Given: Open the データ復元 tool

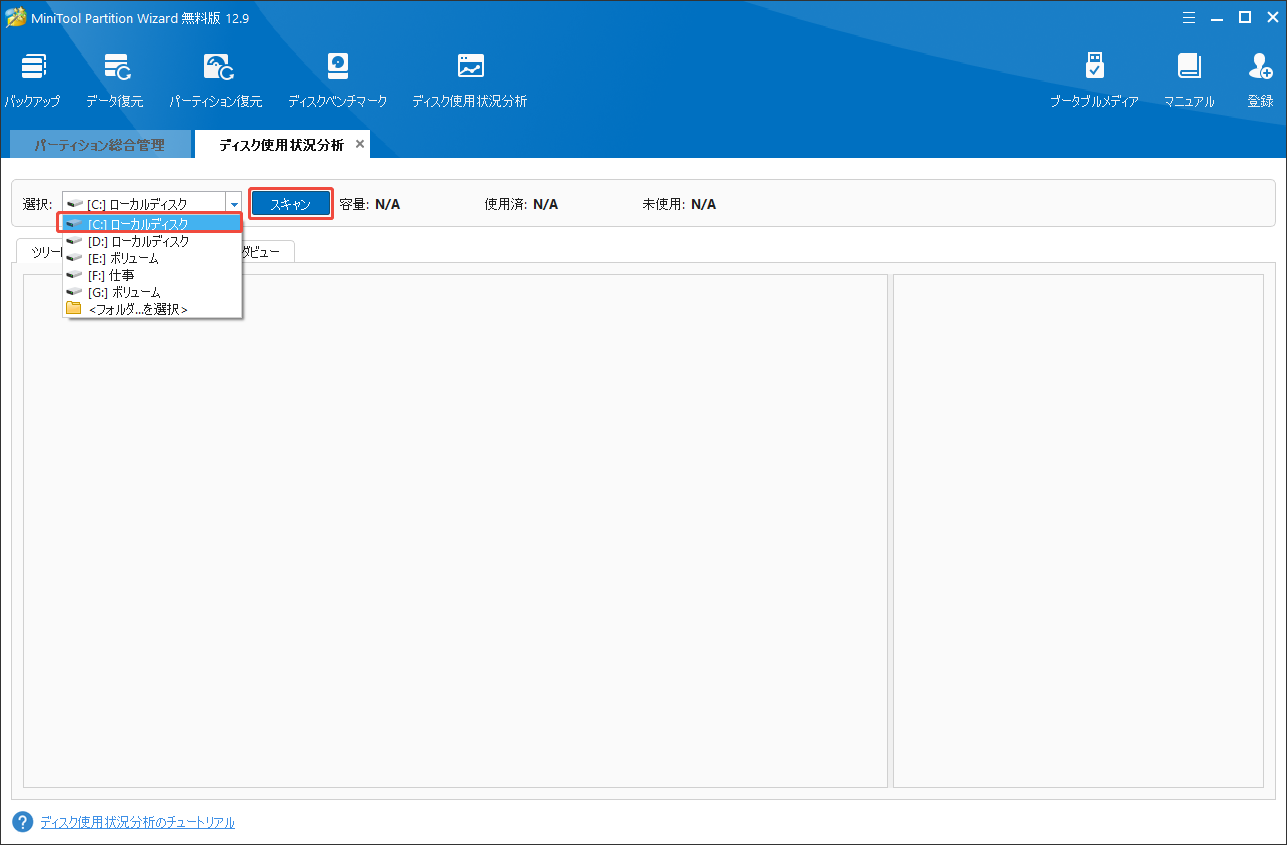Looking at the screenshot, I should (115, 80).
